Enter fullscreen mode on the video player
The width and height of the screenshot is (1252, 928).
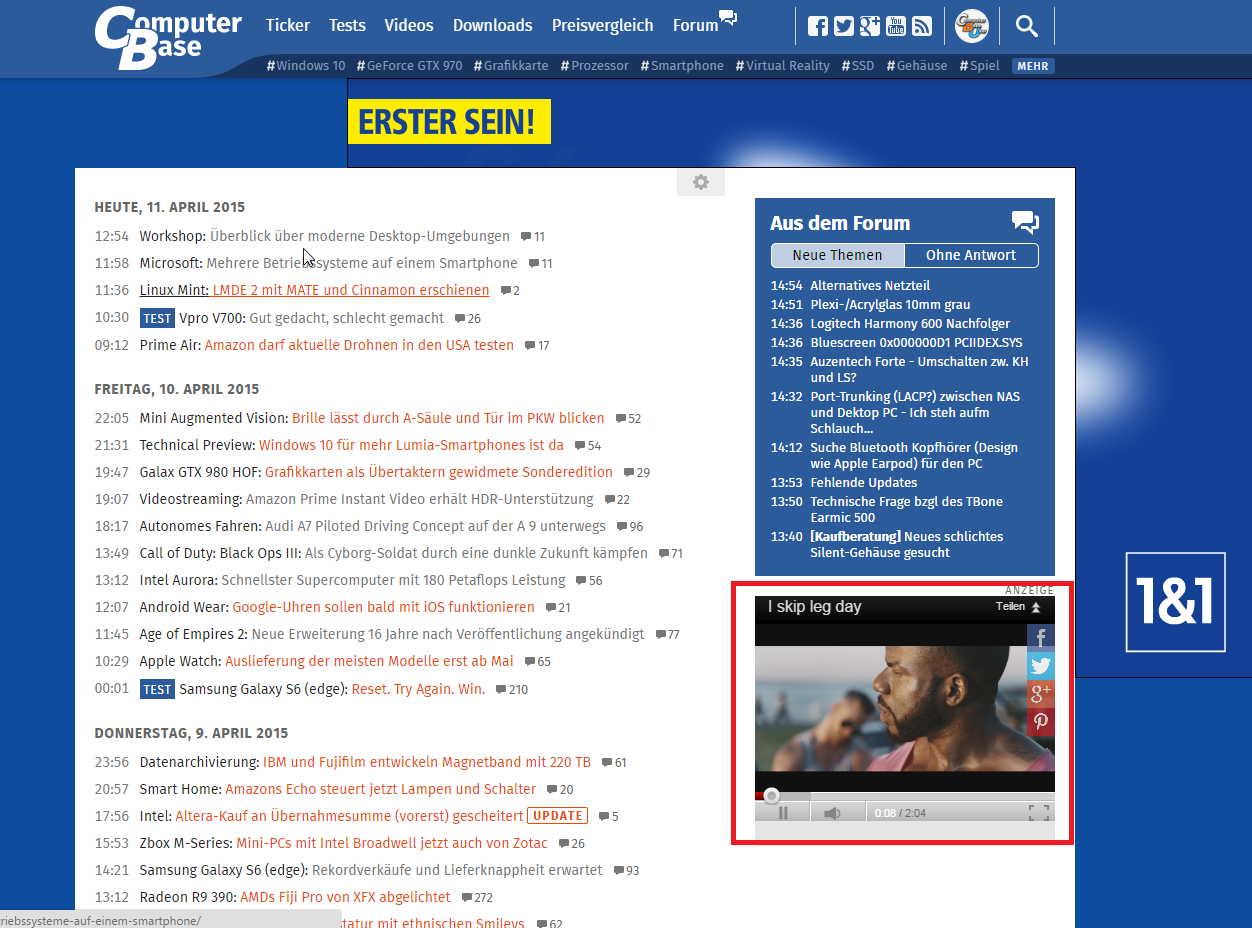tap(1039, 813)
